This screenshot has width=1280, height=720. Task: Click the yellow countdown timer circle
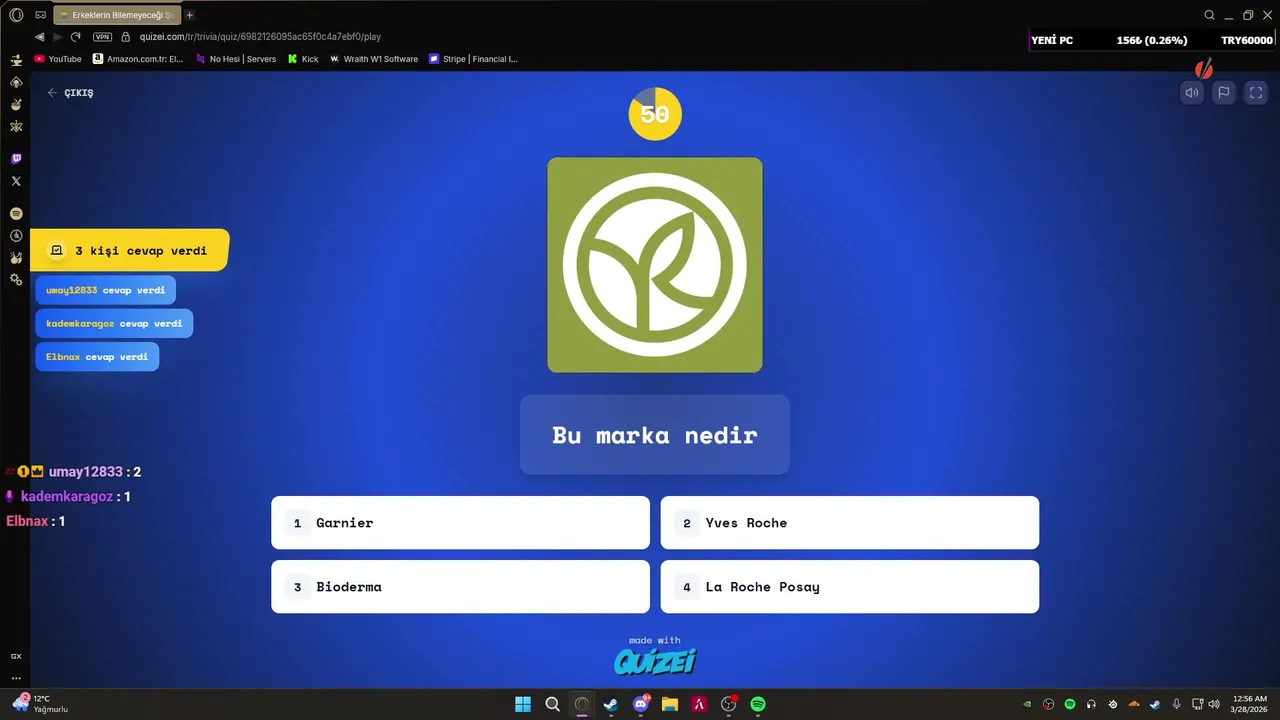[x=655, y=114]
